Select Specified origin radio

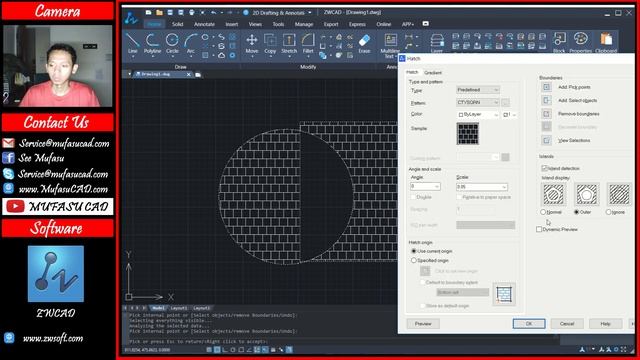[x=413, y=260]
